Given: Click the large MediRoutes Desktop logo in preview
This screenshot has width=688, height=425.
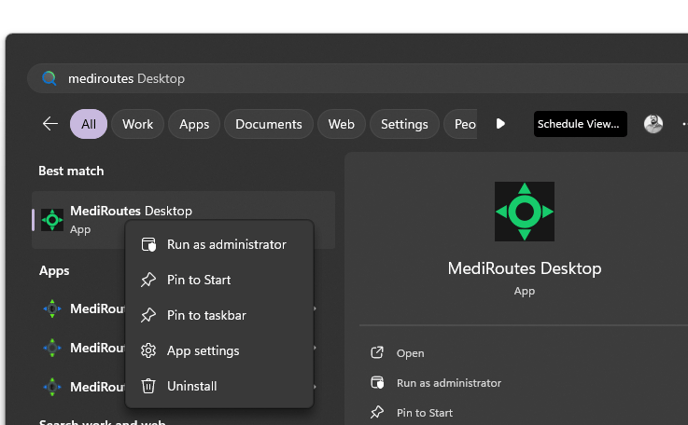Looking at the screenshot, I should pos(524,212).
